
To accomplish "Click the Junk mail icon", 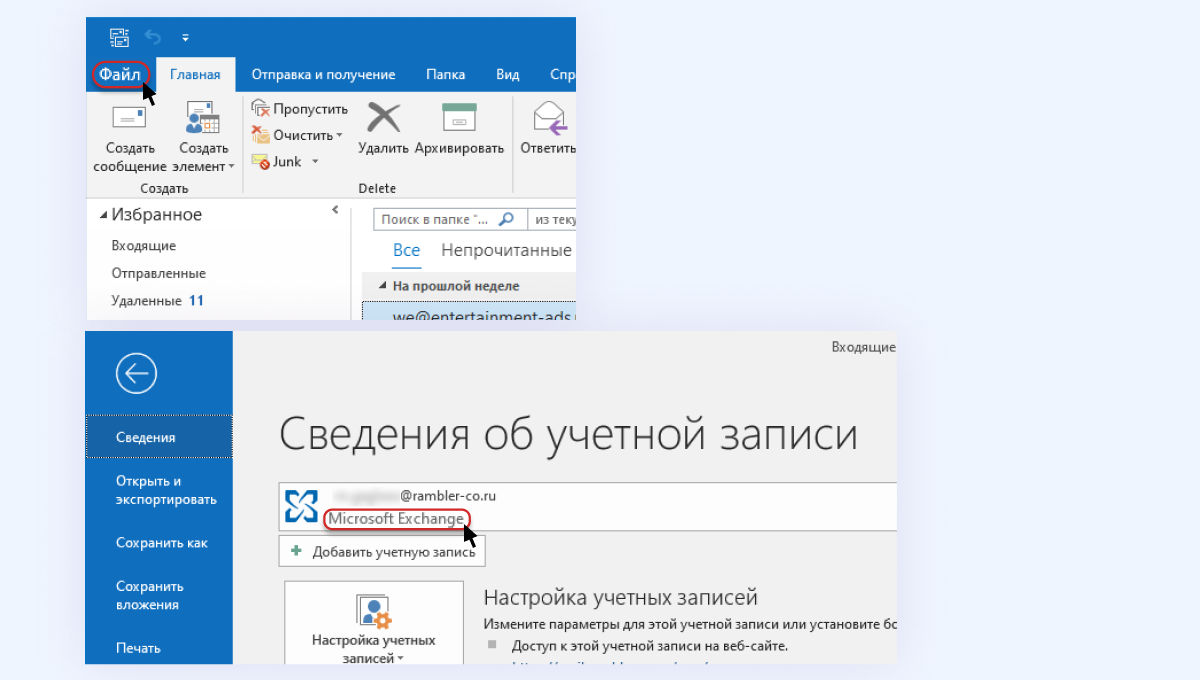I will 260,161.
